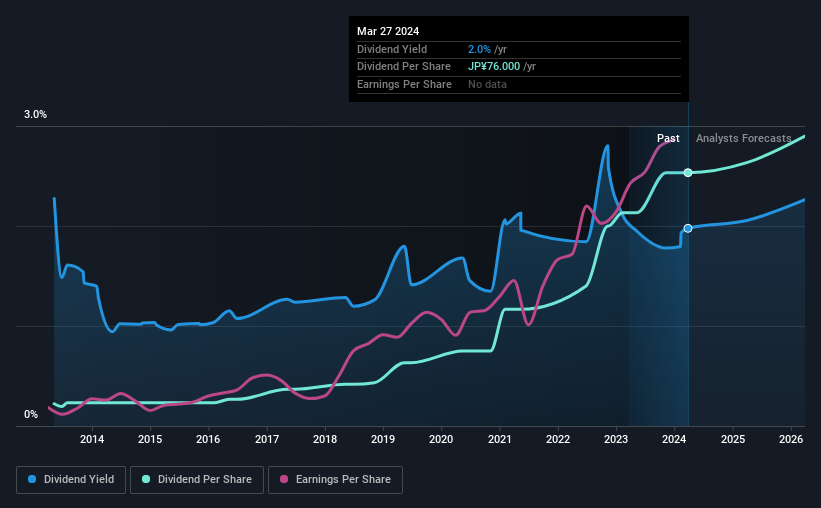
Task: Click the Analysts Forecasts label
Action: [x=744, y=138]
